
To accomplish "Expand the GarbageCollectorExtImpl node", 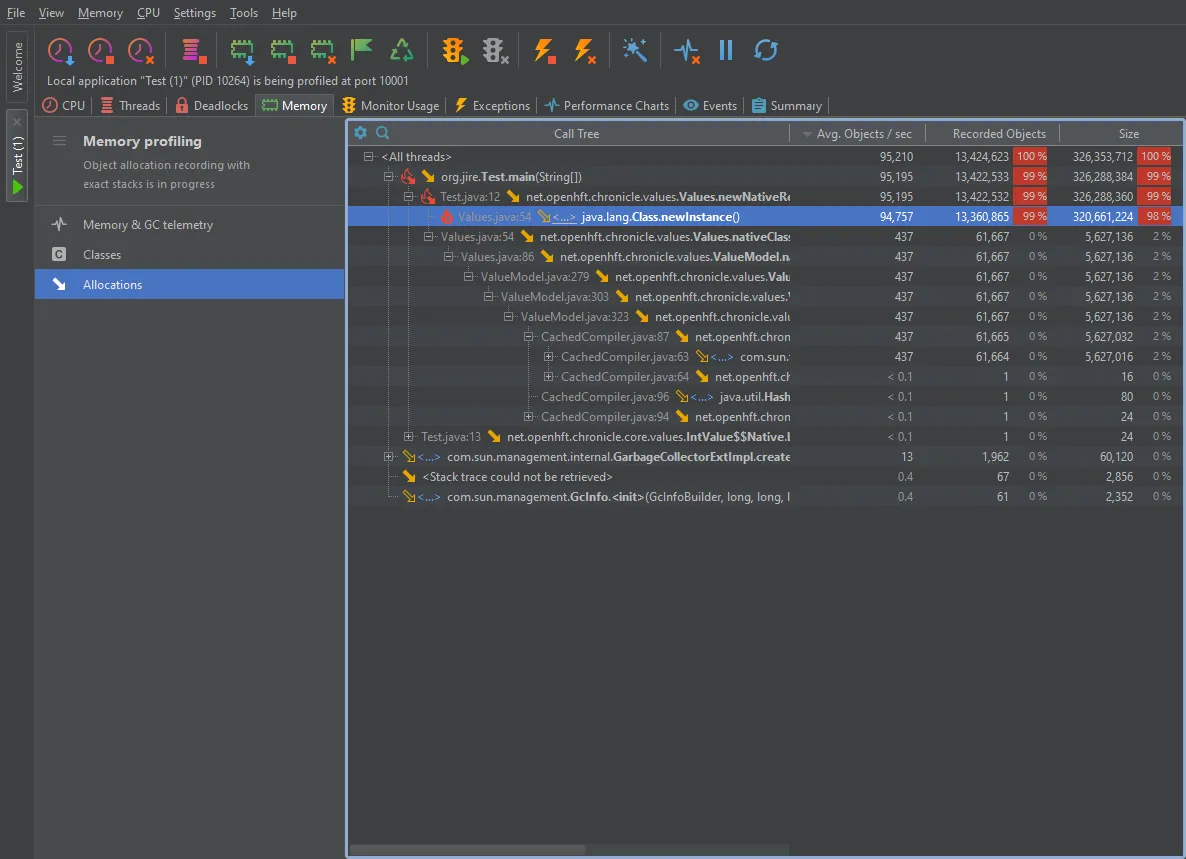I will pos(389,457).
